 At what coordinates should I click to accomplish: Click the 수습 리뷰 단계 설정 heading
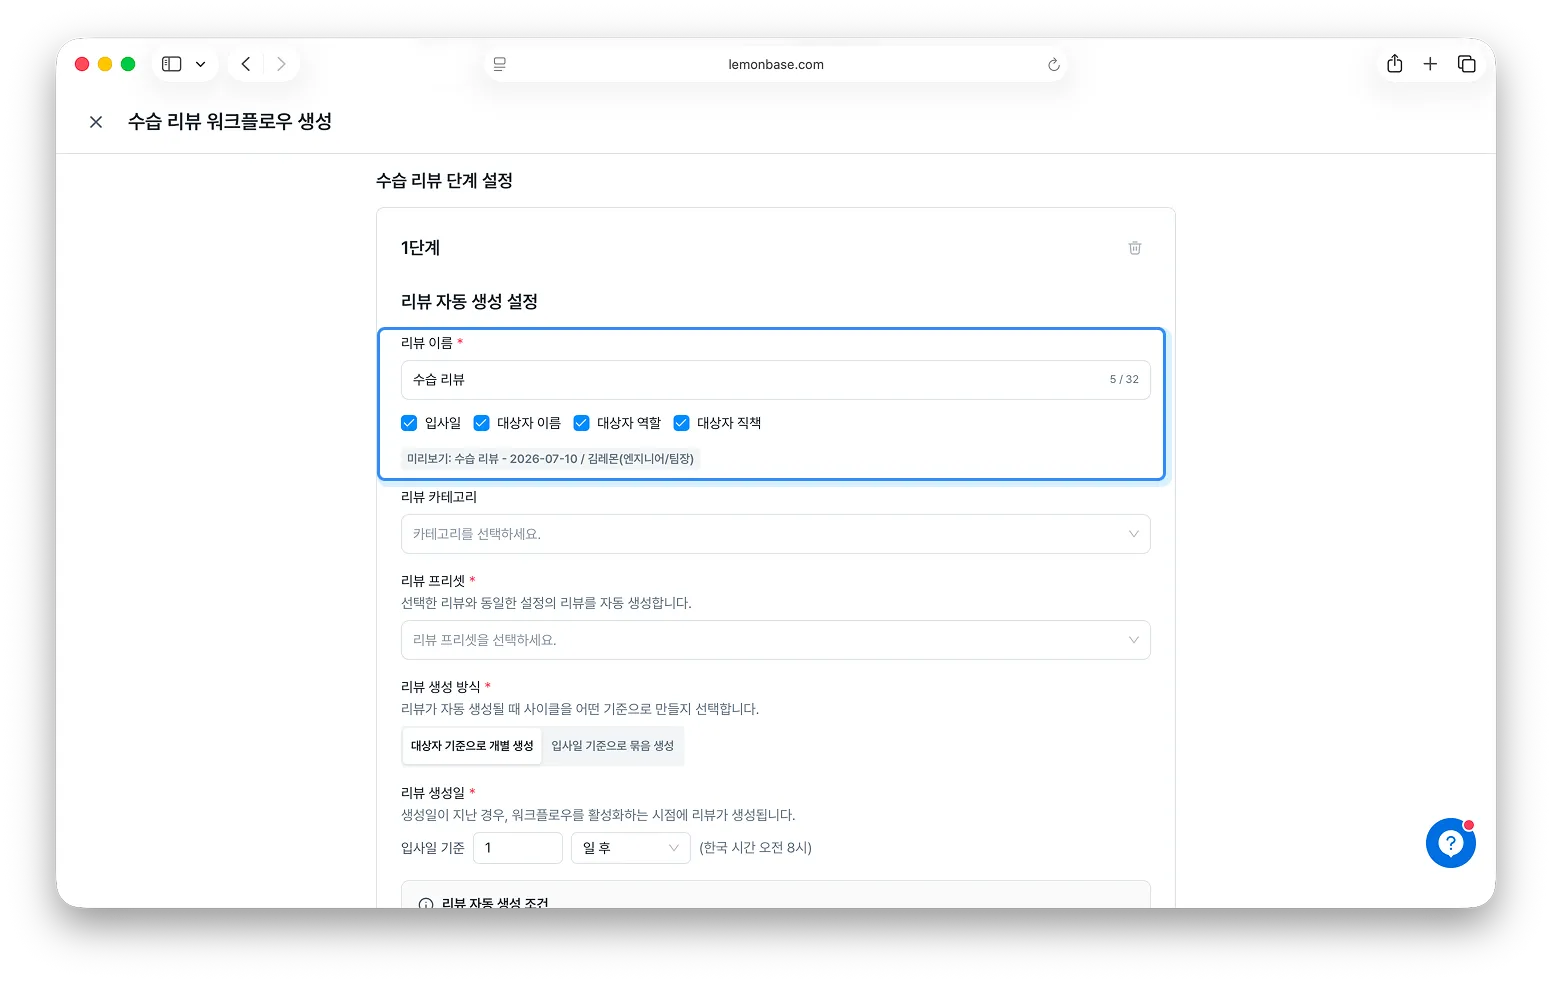[444, 181]
